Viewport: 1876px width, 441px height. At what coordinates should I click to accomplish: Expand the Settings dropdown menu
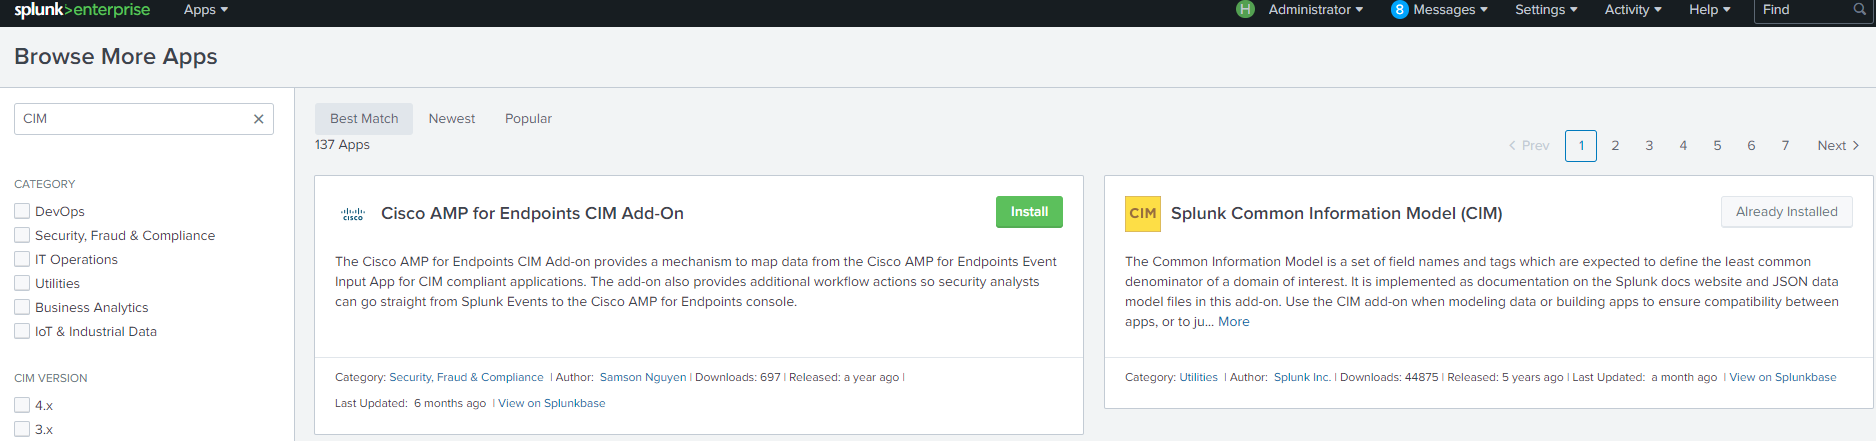pyautogui.click(x=1545, y=10)
